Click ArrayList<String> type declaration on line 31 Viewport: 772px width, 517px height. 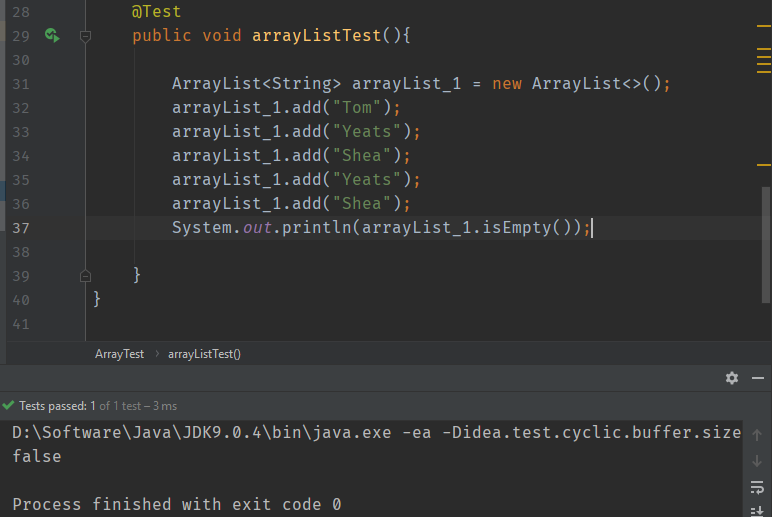[x=256, y=84]
